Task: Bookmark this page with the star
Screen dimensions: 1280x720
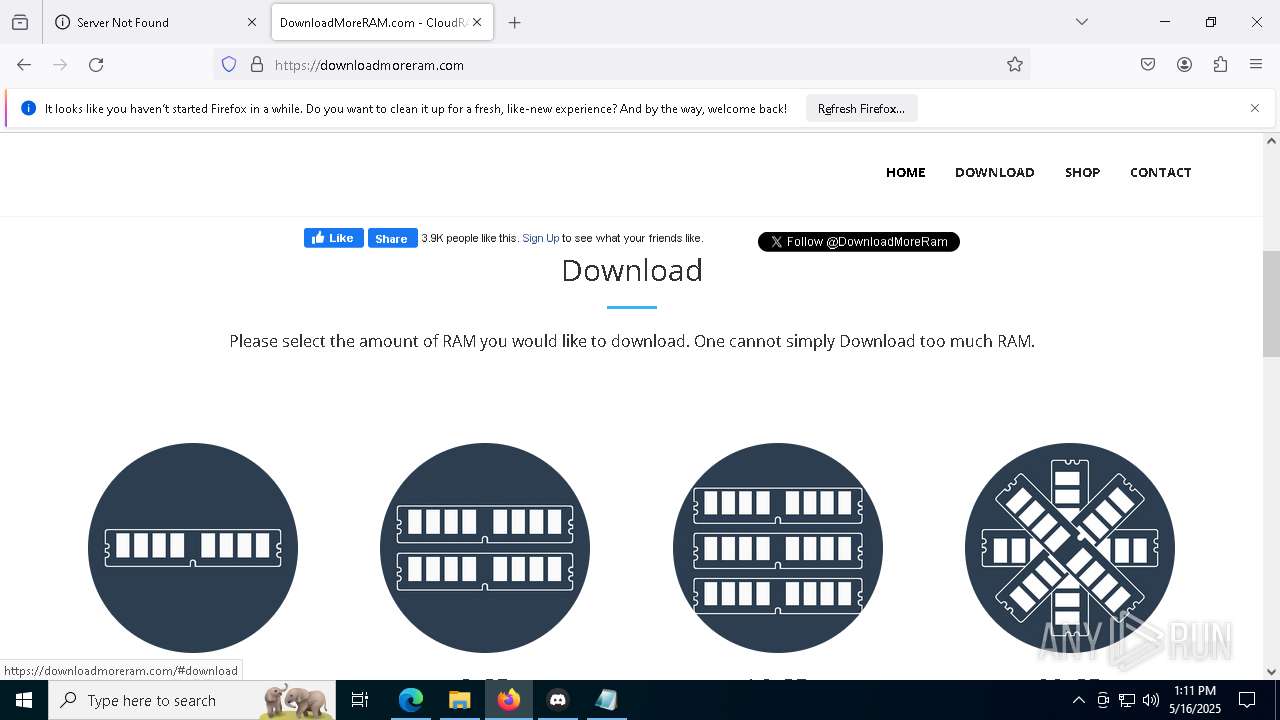Action: tap(1015, 65)
